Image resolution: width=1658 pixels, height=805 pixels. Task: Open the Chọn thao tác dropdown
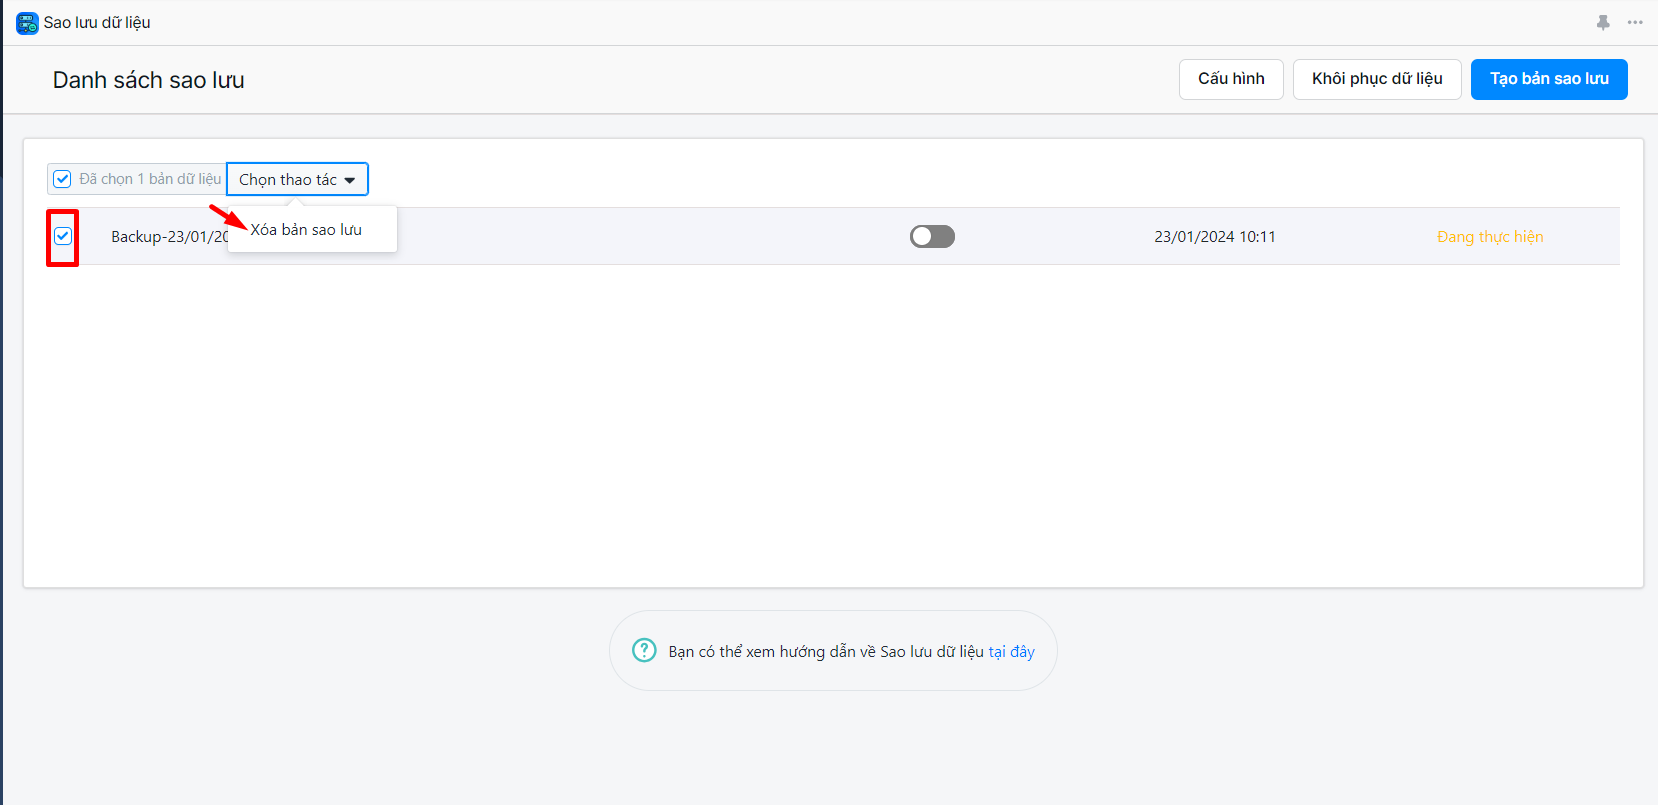tap(297, 179)
